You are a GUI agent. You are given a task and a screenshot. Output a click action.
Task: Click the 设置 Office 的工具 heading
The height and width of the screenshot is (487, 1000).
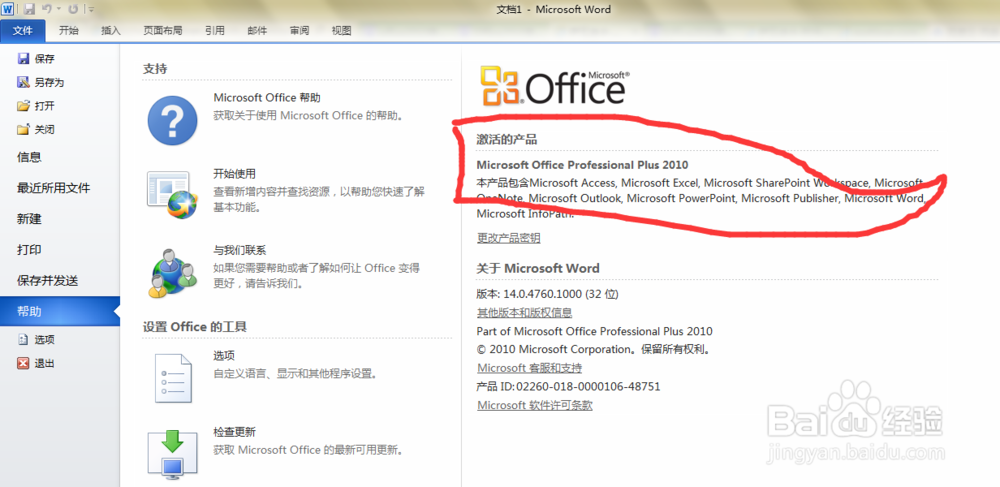(x=195, y=327)
